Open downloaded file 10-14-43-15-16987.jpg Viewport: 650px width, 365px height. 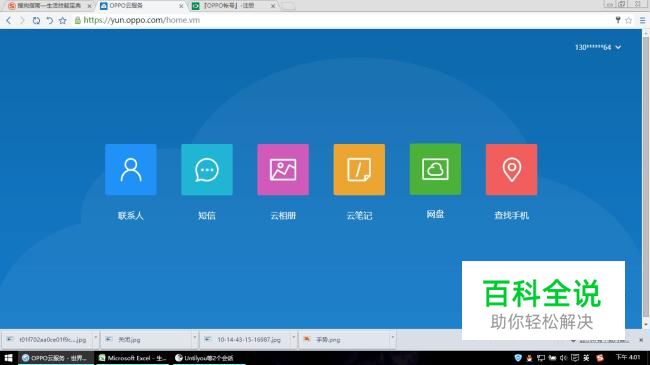(245, 340)
